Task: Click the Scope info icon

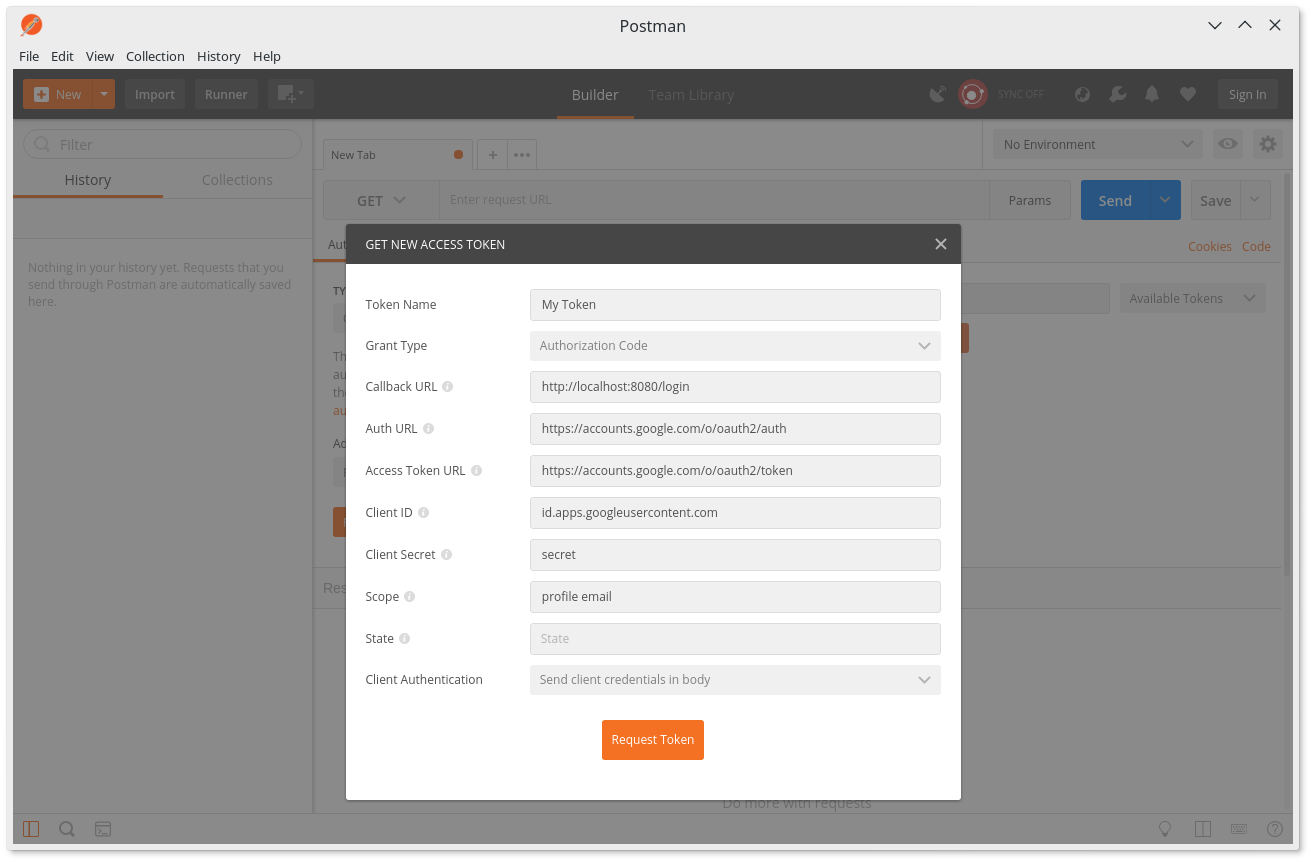Action: pos(410,597)
